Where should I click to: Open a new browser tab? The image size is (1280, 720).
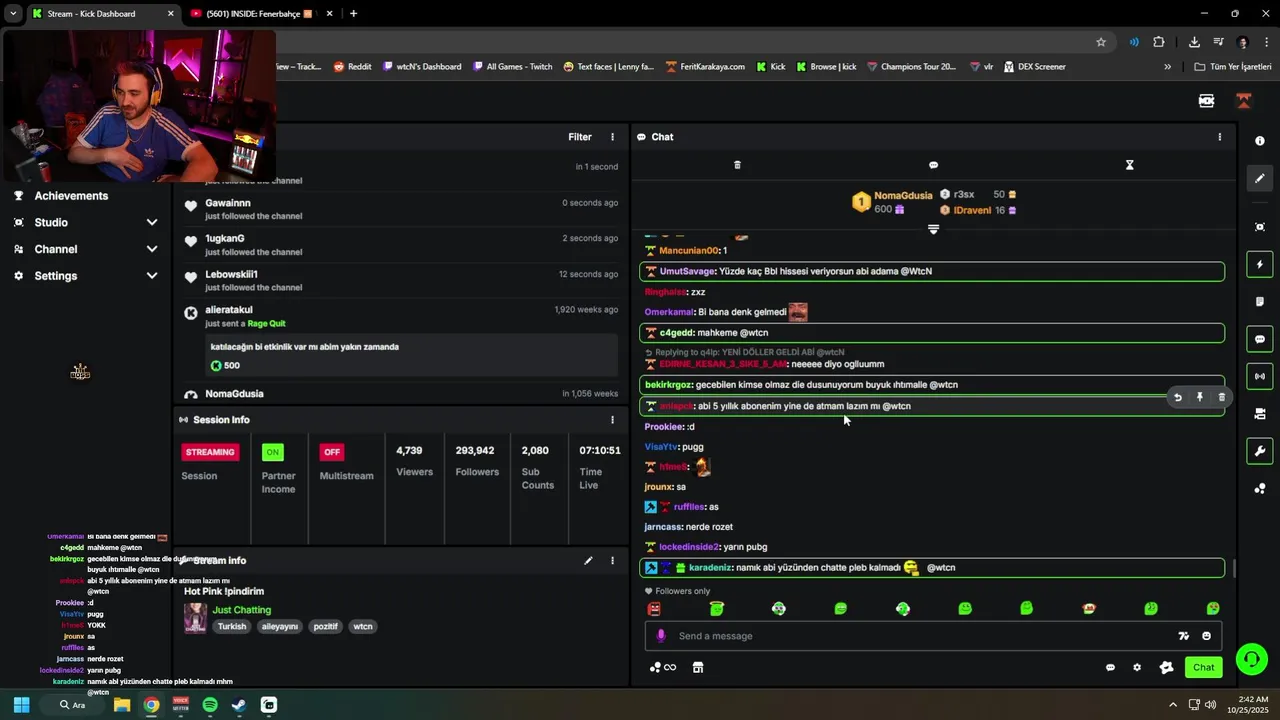click(x=353, y=14)
